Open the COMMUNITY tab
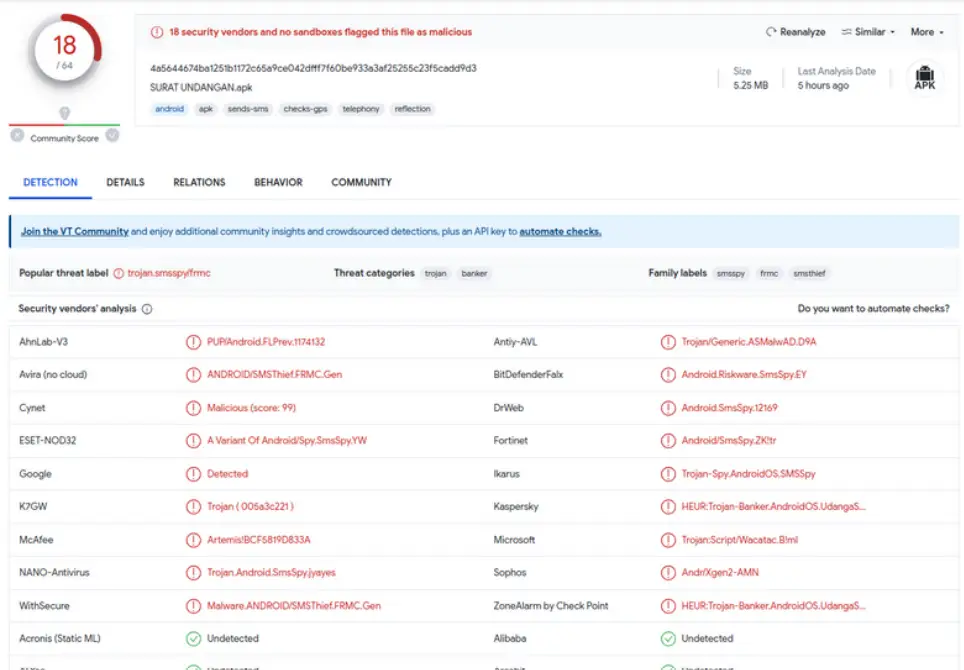The height and width of the screenshot is (670, 964). pyautogui.click(x=362, y=182)
